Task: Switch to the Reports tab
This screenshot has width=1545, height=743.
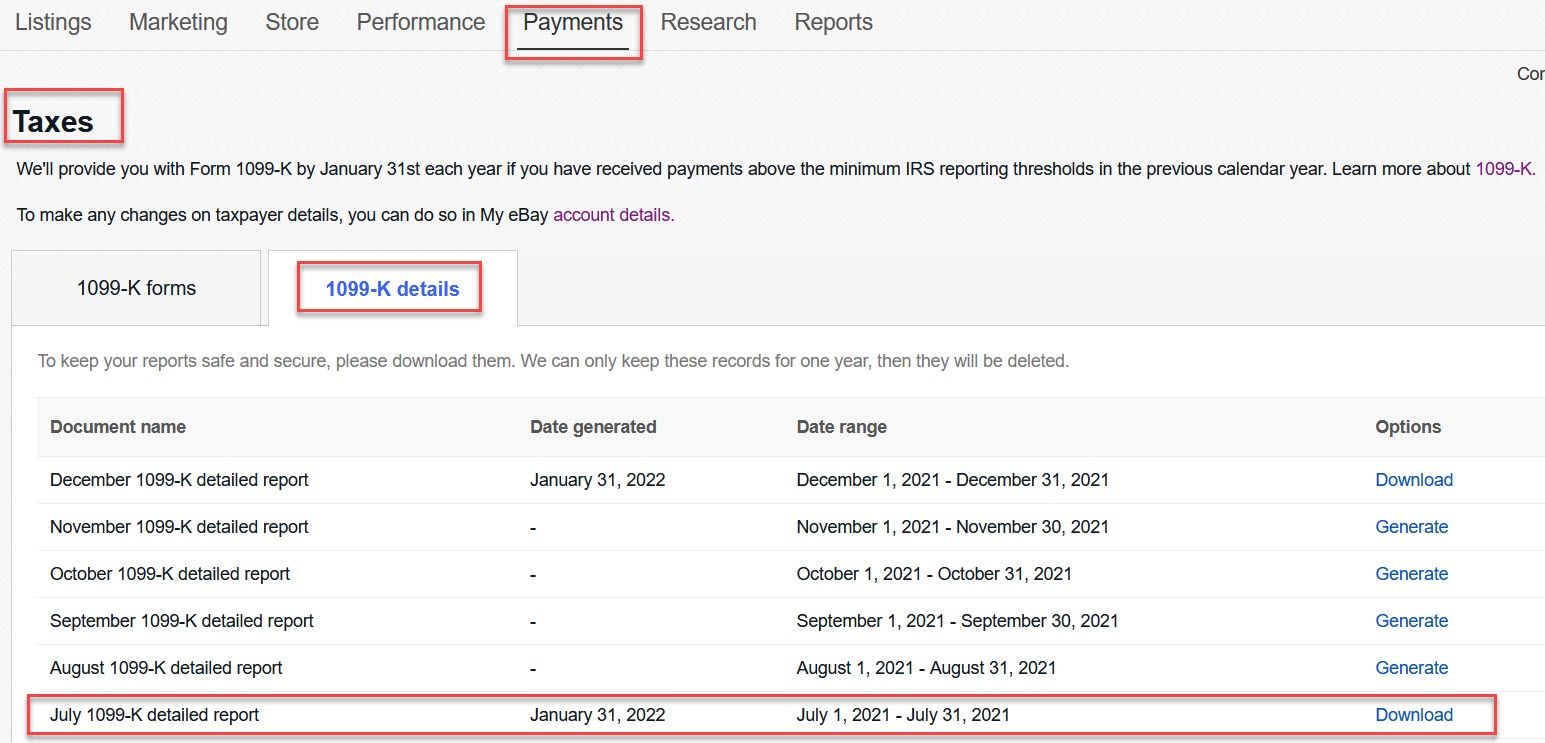Action: [833, 22]
